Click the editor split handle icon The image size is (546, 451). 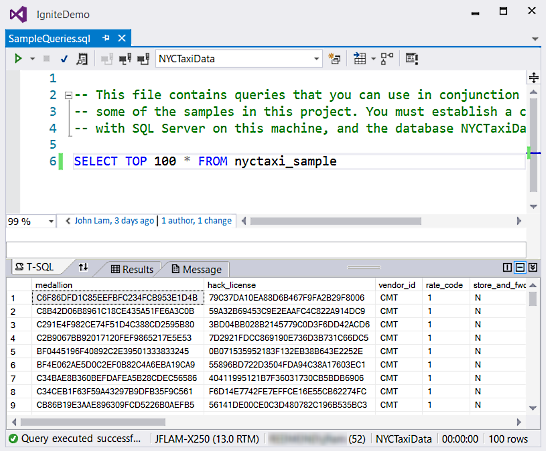click(x=533, y=77)
